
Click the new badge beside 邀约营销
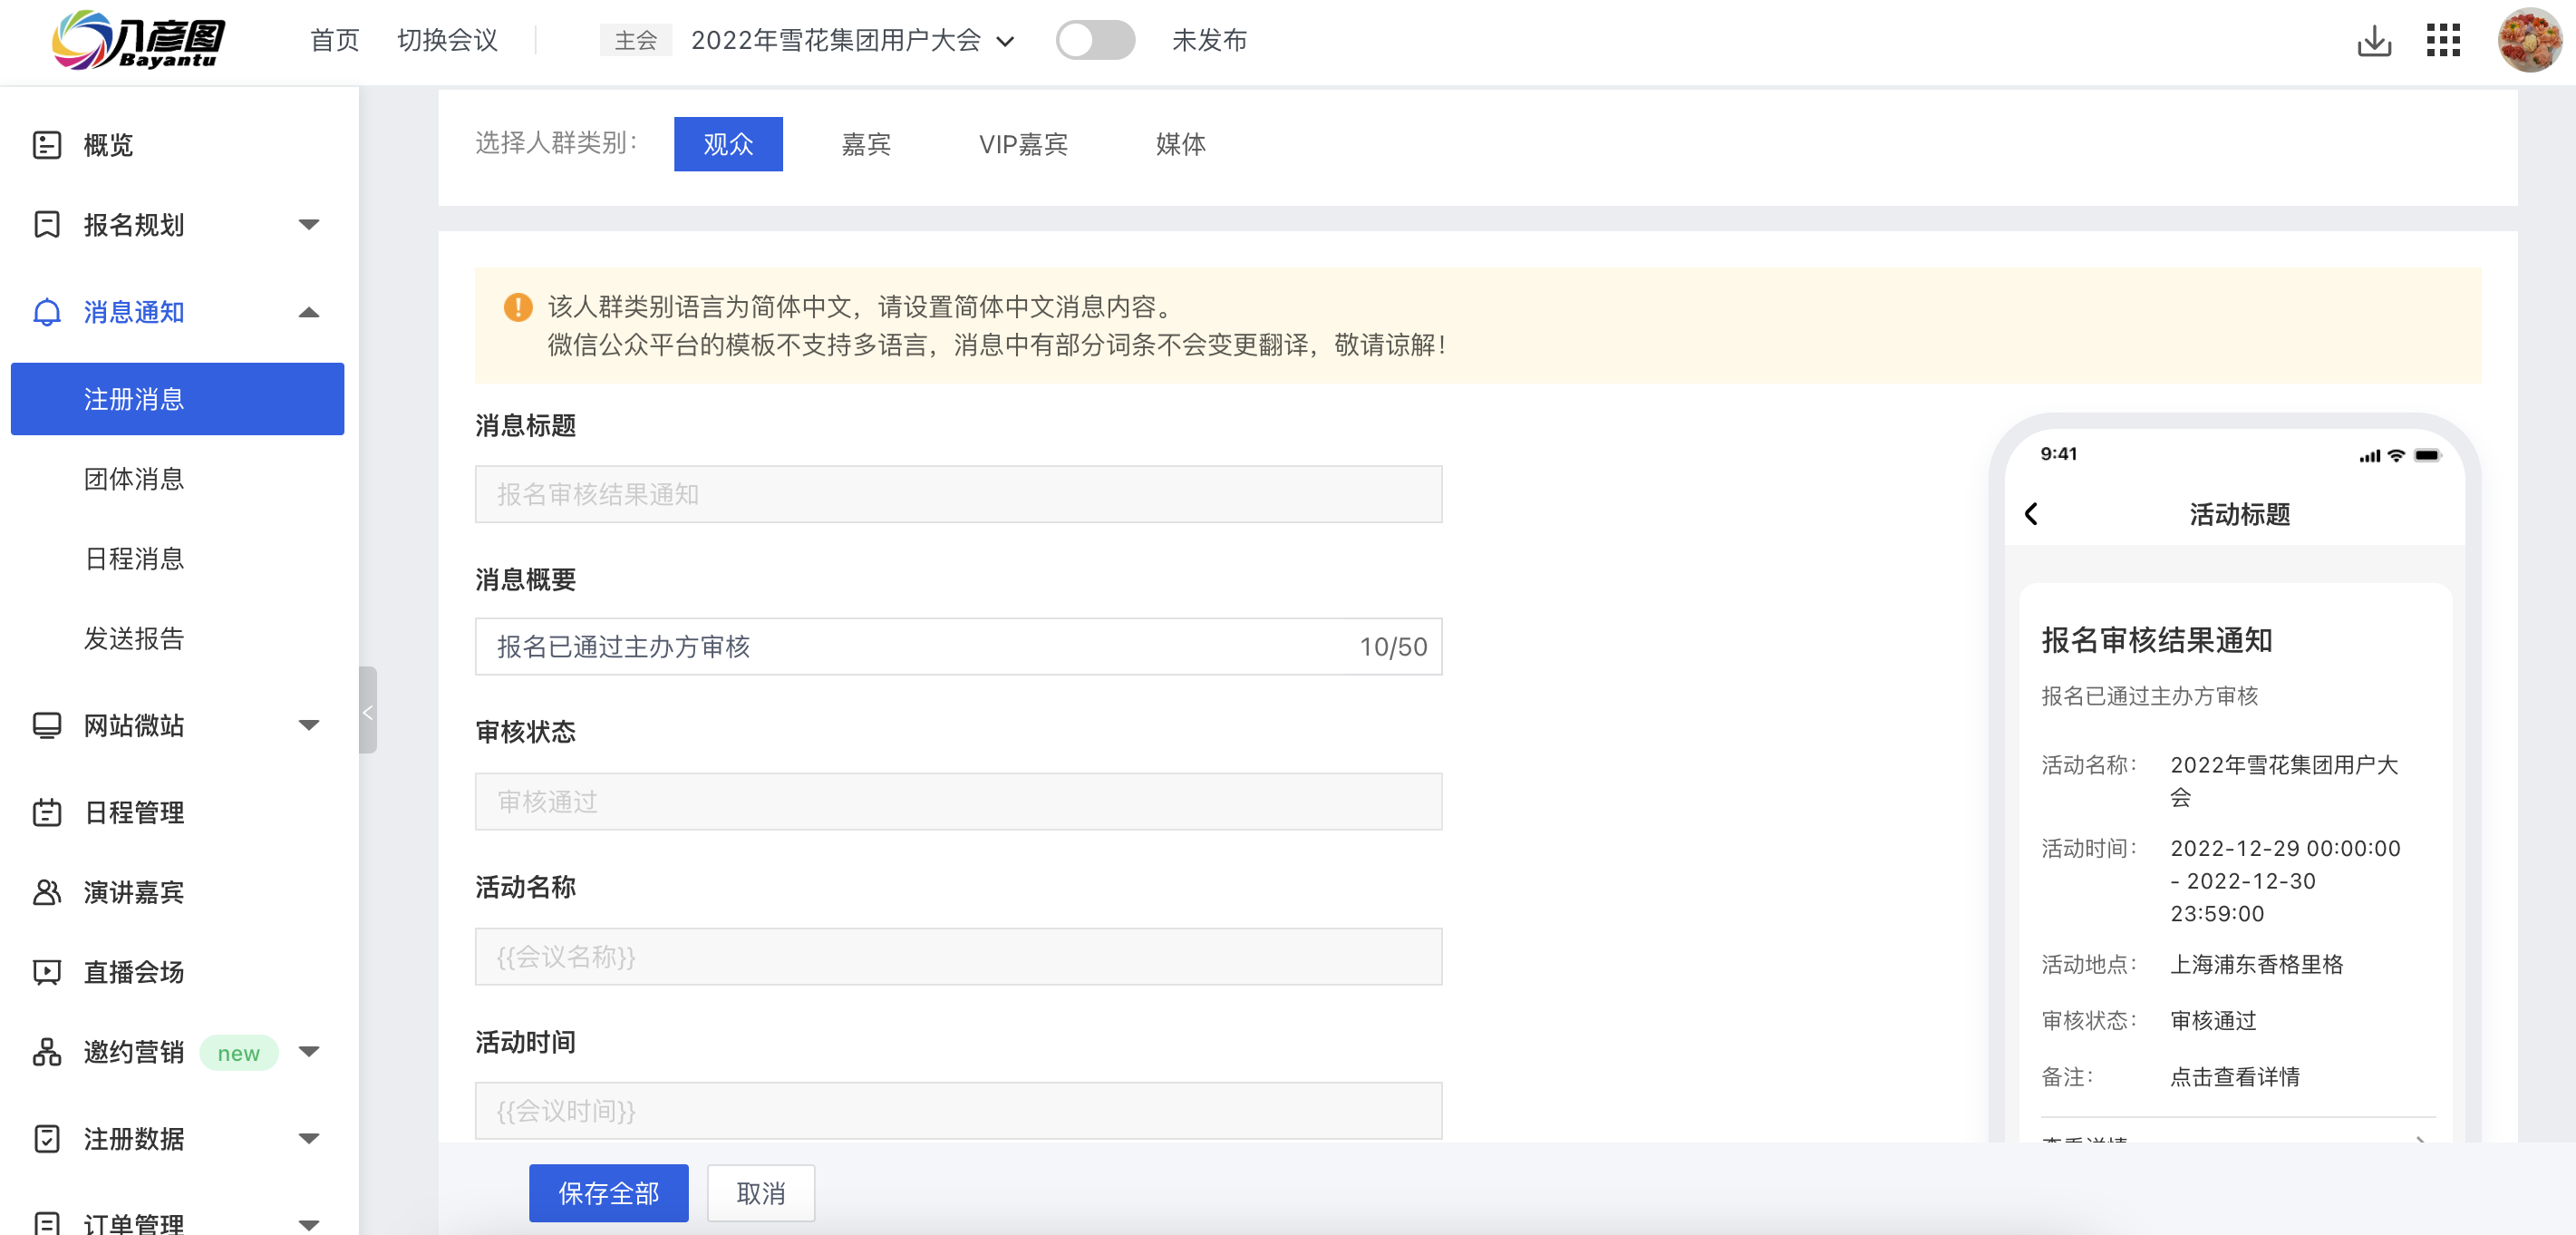(x=238, y=1053)
